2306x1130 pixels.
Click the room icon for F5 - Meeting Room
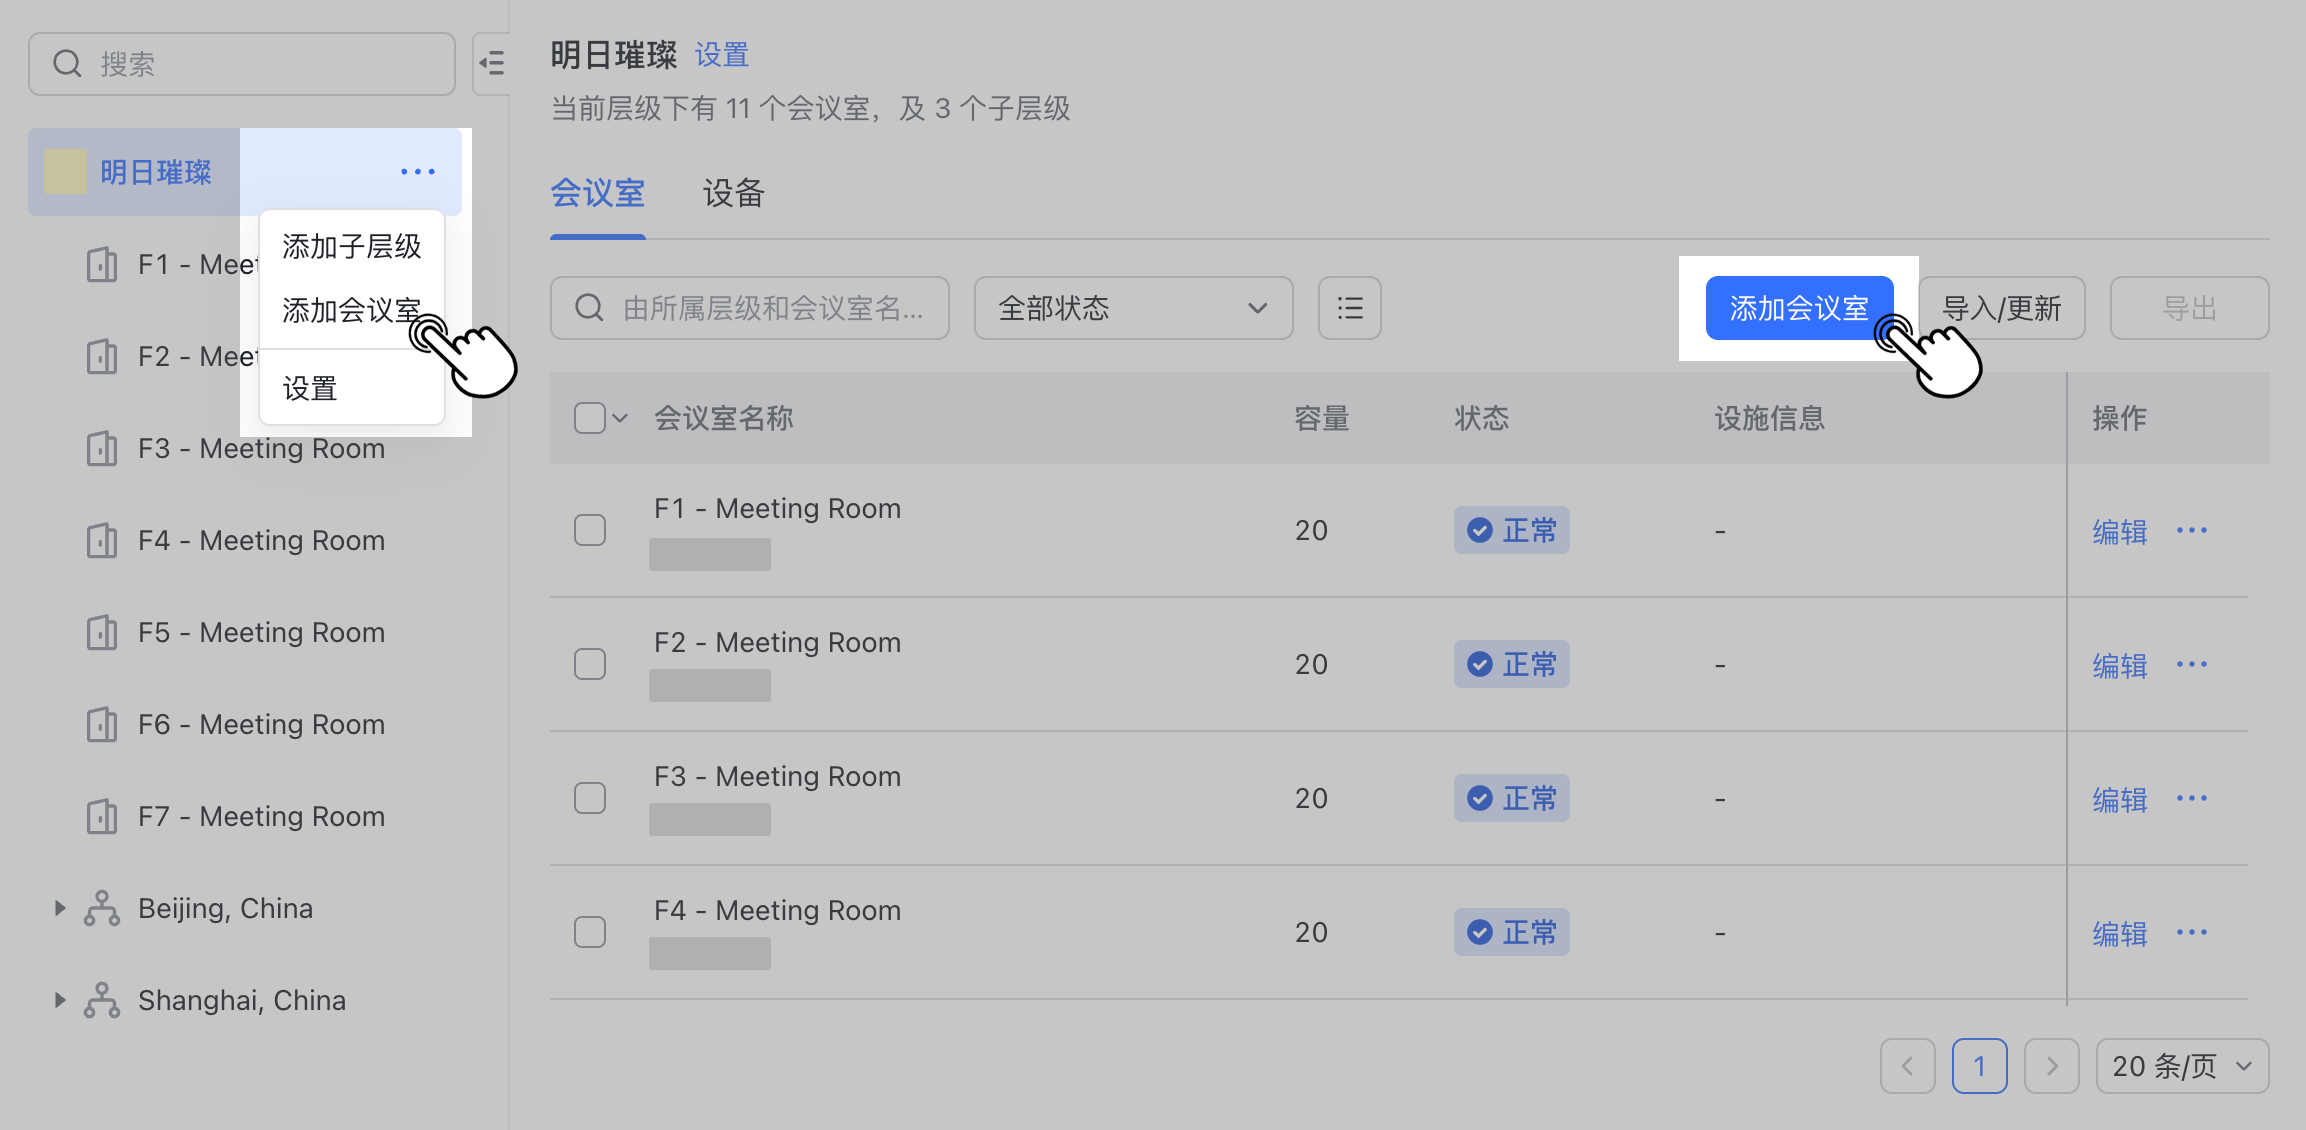coord(102,632)
